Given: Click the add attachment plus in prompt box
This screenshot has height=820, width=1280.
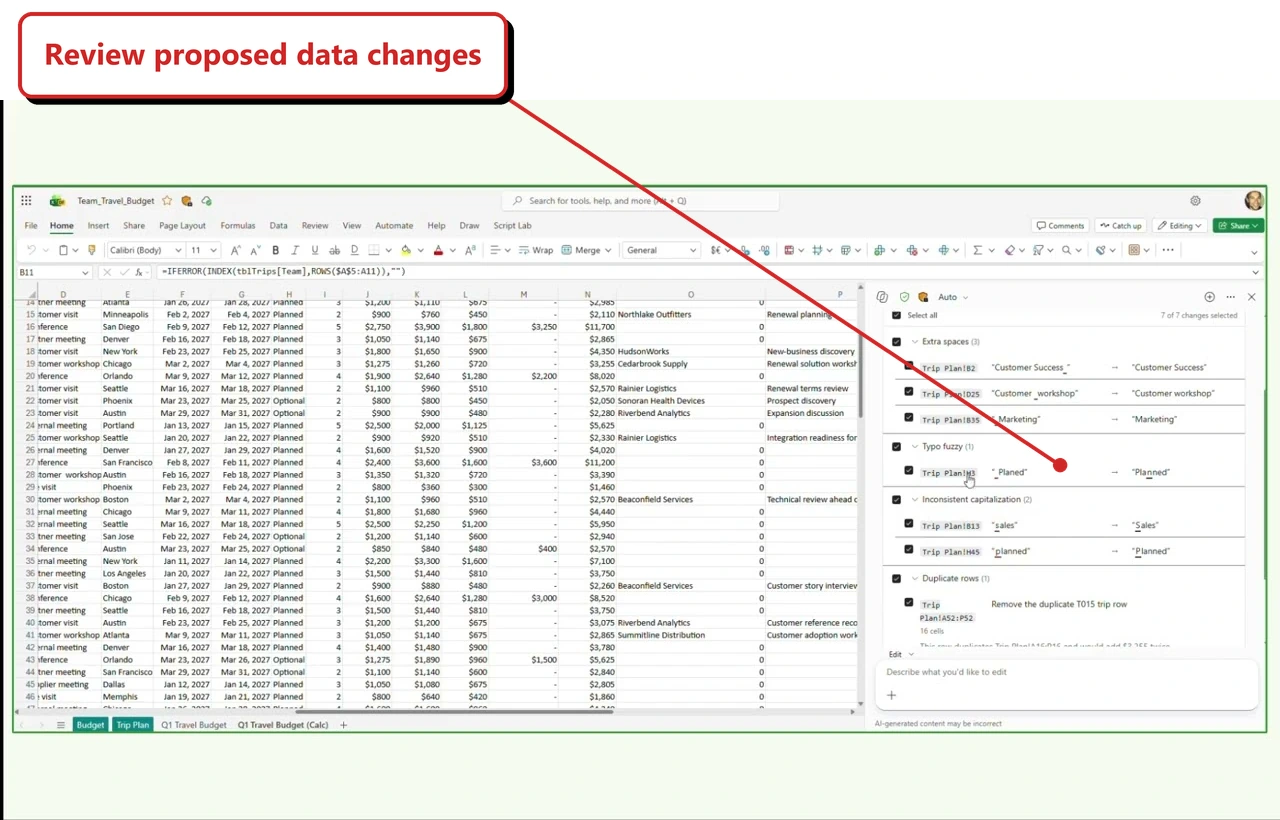Looking at the screenshot, I should click(x=891, y=695).
